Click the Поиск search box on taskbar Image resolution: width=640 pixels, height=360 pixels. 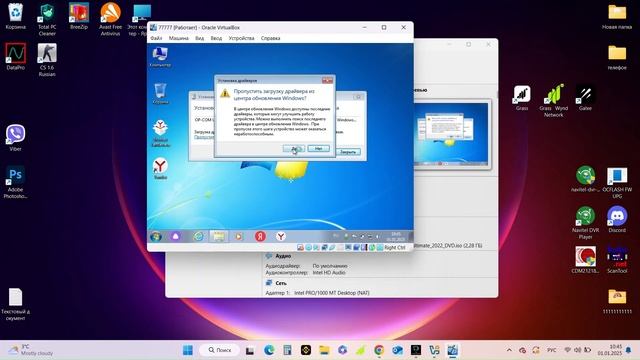pos(220,350)
